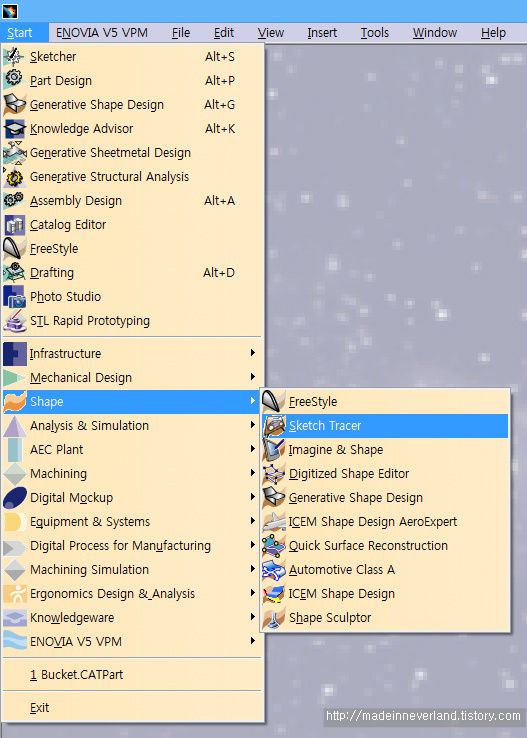
Task: Expand the Infrastructure submenu arrow
Action: pyautogui.click(x=253, y=353)
